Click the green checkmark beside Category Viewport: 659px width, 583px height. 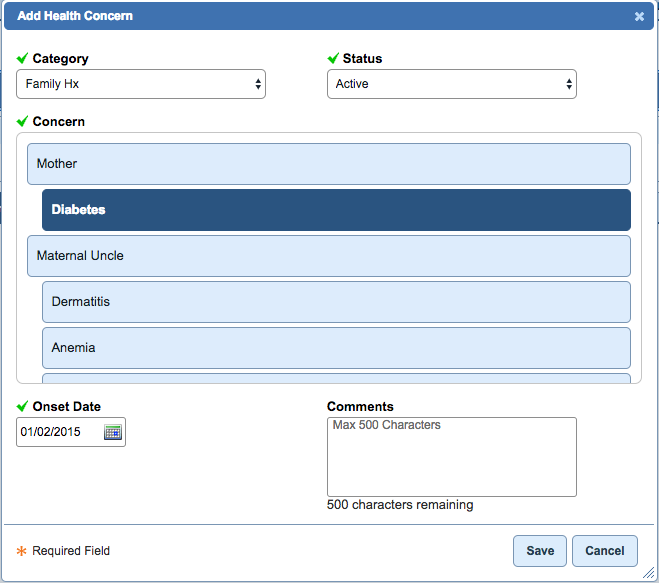tap(23, 59)
